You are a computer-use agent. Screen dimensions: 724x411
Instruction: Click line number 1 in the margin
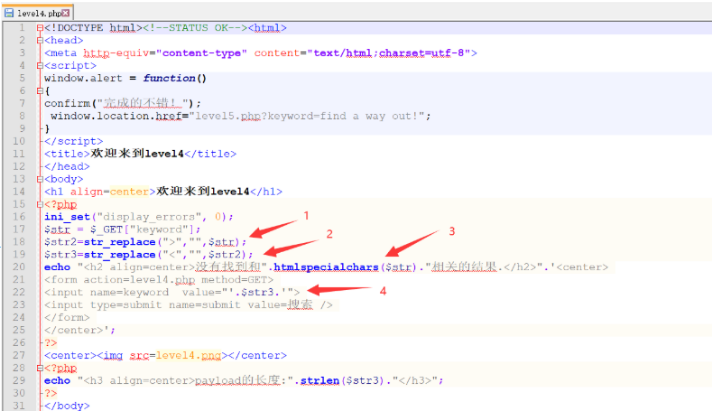pyautogui.click(x=22, y=28)
